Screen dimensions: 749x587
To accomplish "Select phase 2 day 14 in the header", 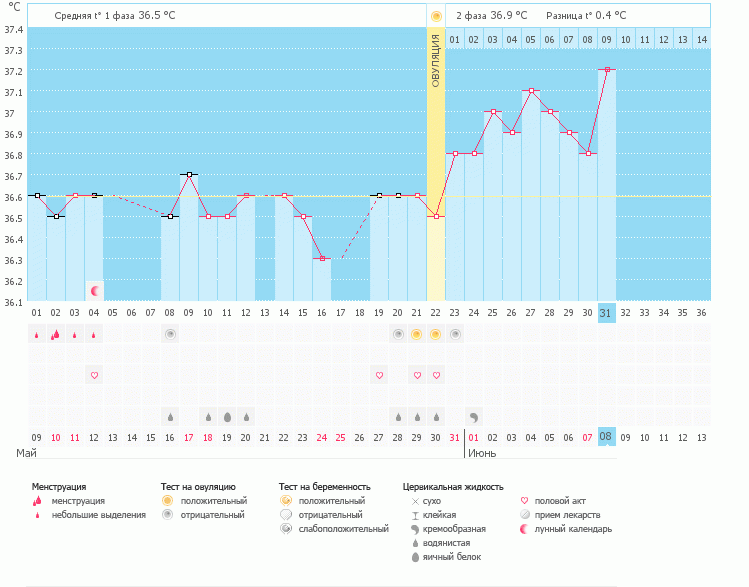I will pyautogui.click(x=701, y=39).
